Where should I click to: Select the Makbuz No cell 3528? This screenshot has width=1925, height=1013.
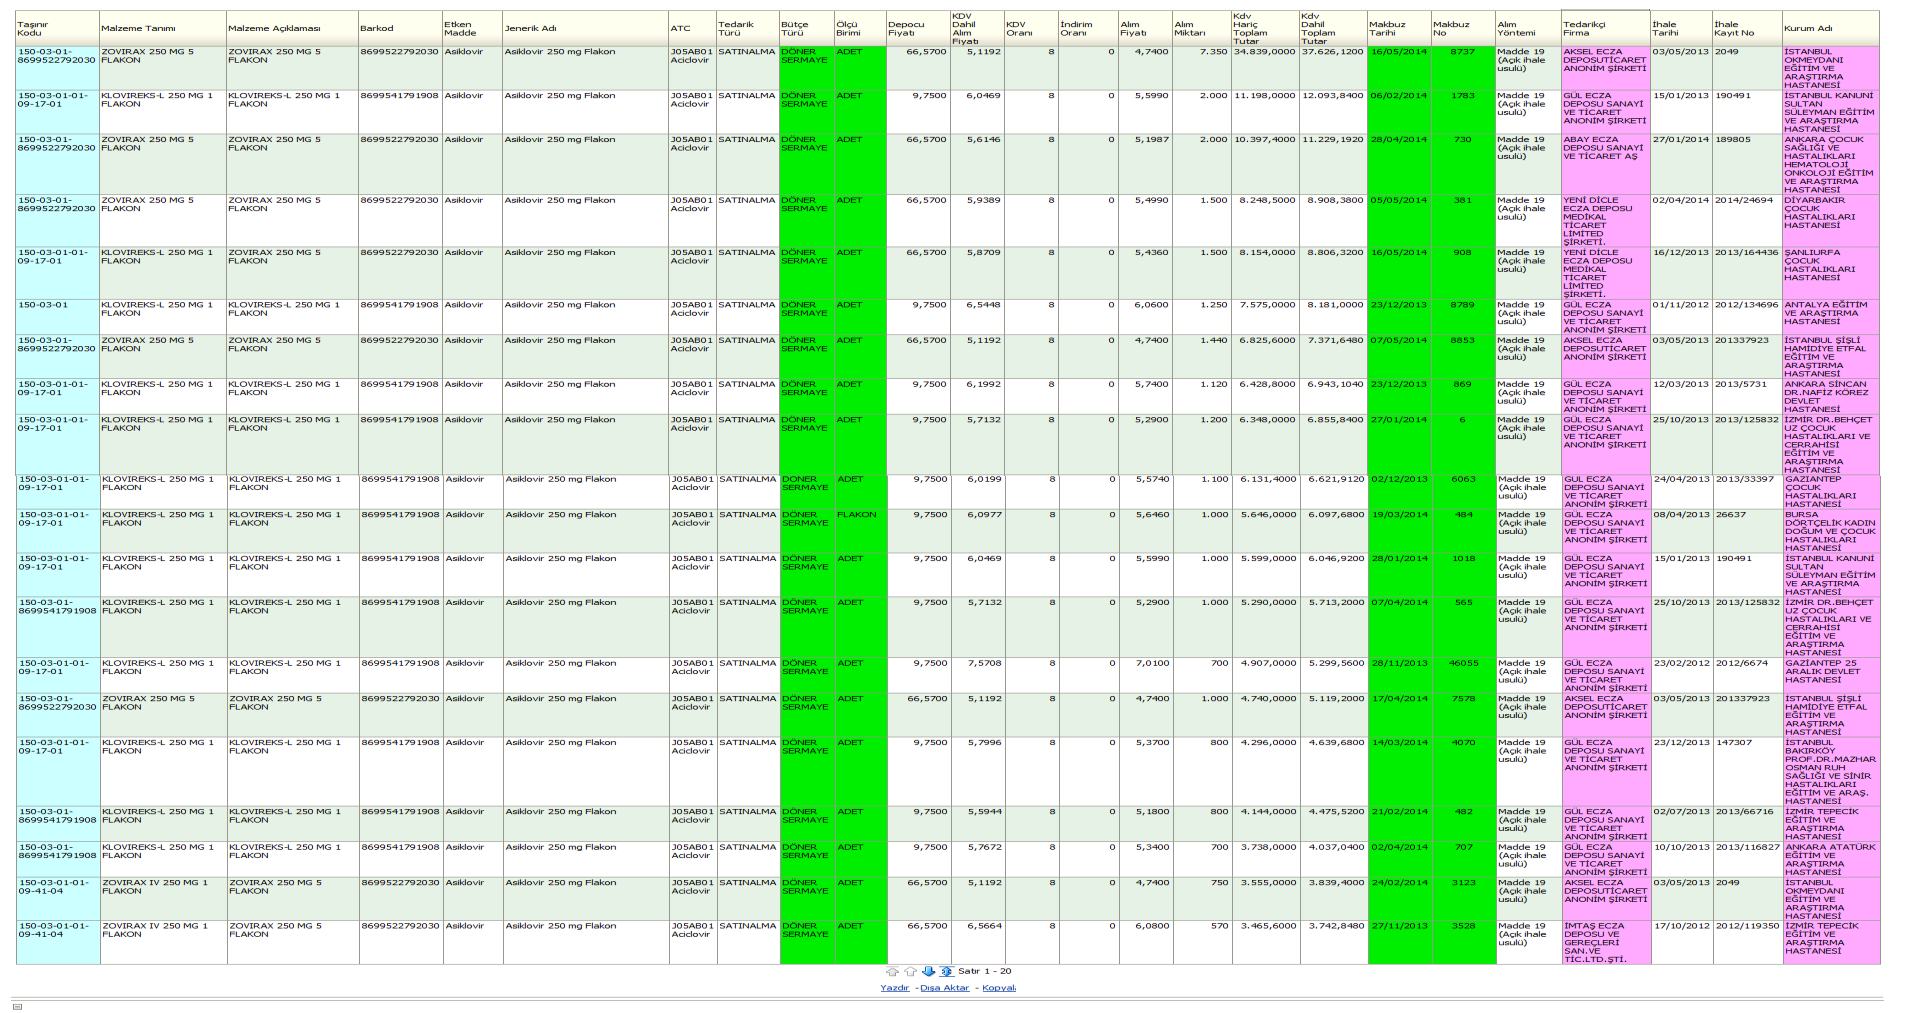tap(1463, 942)
